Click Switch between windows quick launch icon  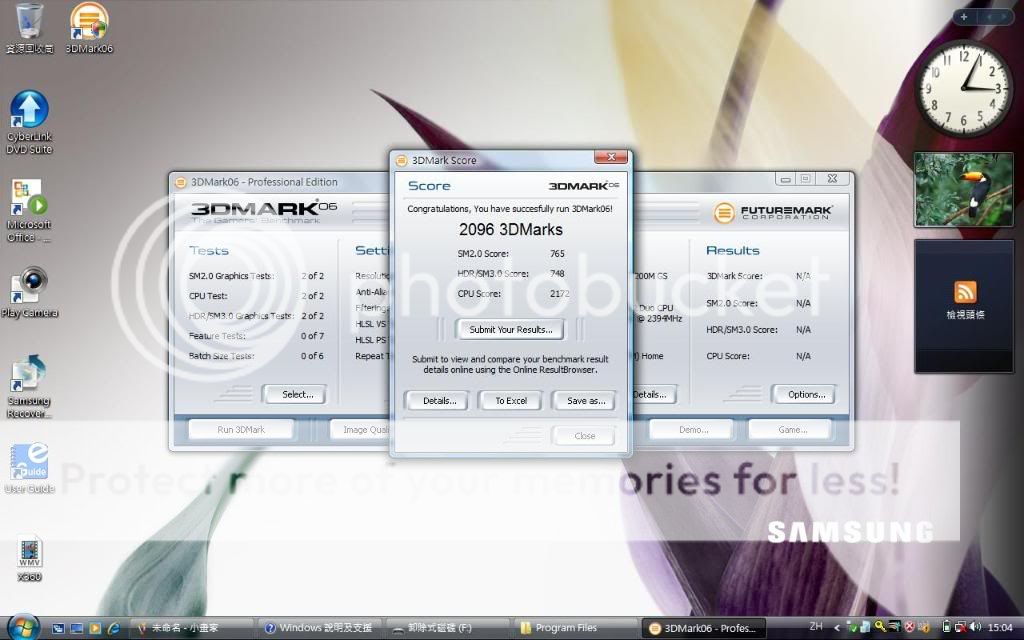click(x=58, y=628)
